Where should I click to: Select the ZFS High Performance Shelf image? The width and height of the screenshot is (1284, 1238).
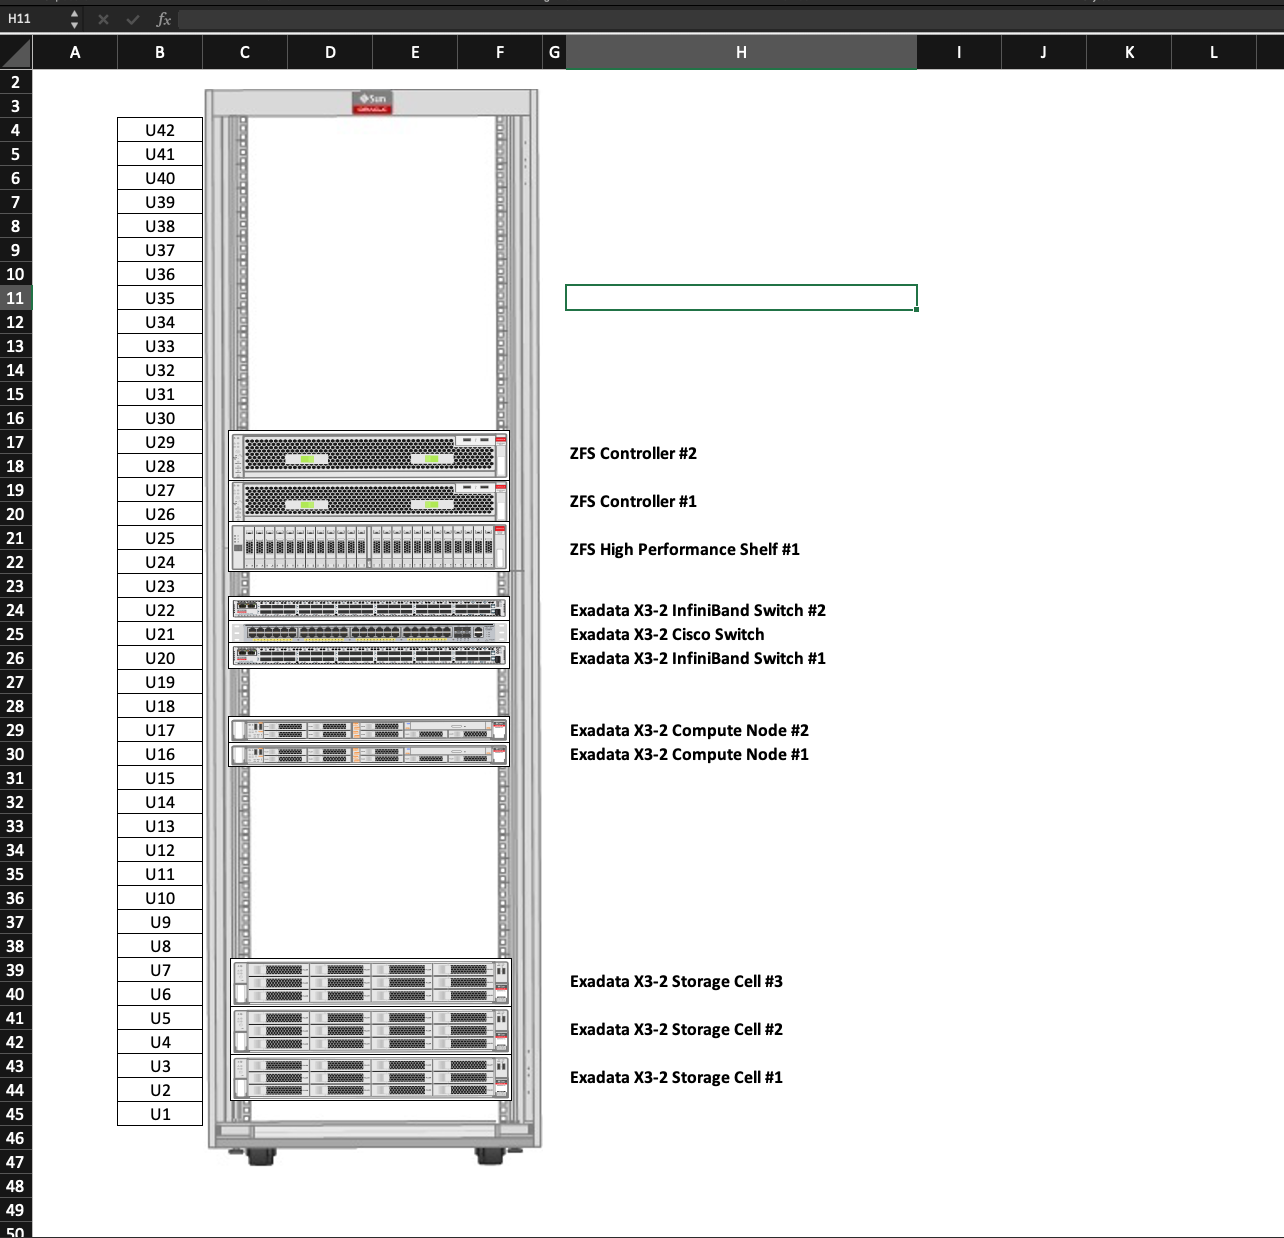tap(369, 547)
